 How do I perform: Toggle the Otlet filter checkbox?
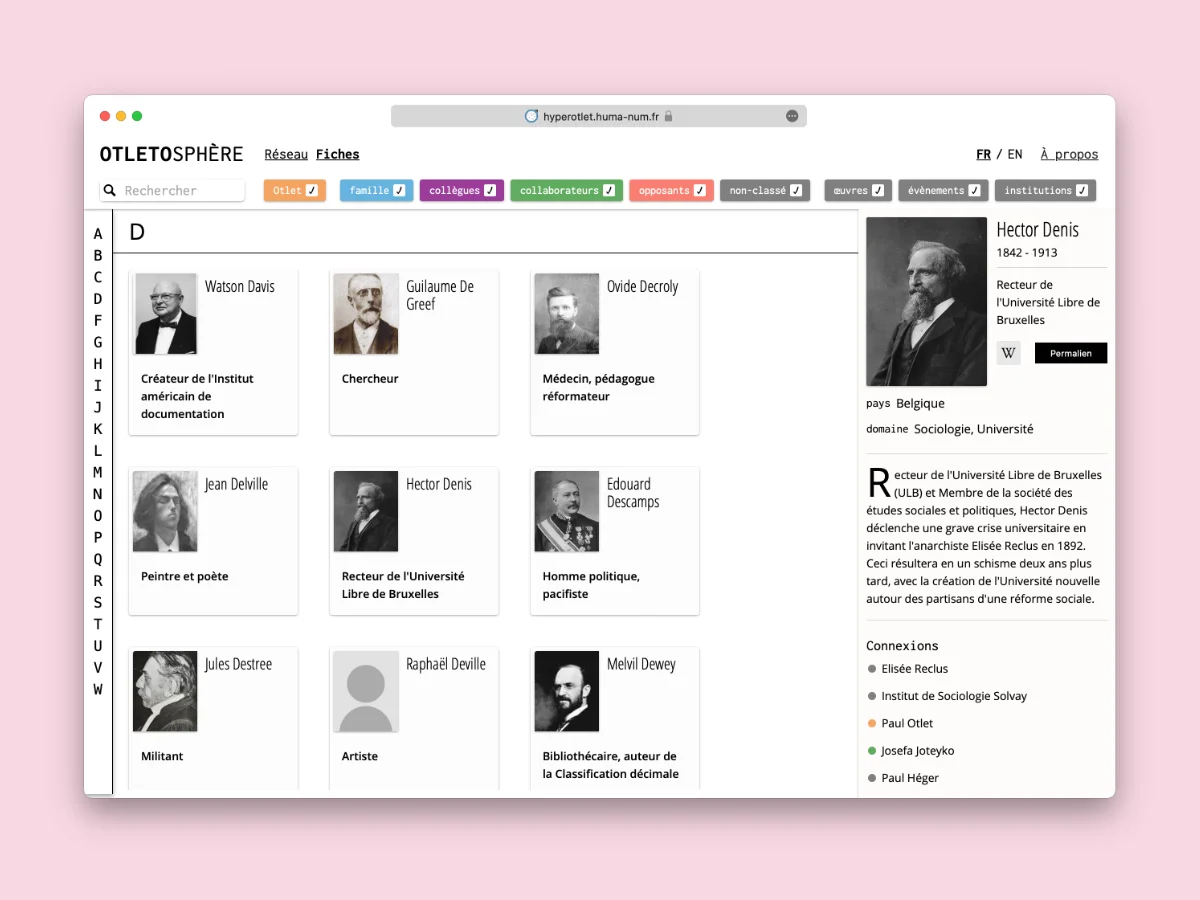(x=312, y=190)
